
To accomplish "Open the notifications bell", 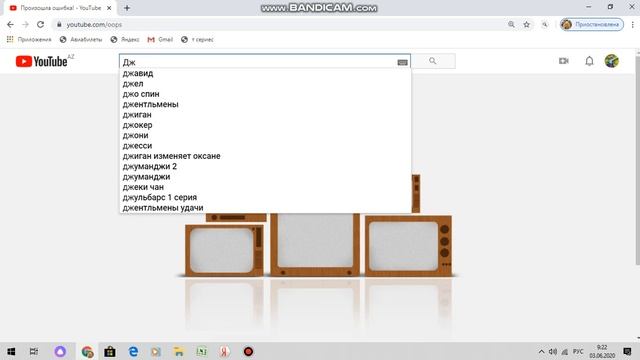I will point(589,61).
